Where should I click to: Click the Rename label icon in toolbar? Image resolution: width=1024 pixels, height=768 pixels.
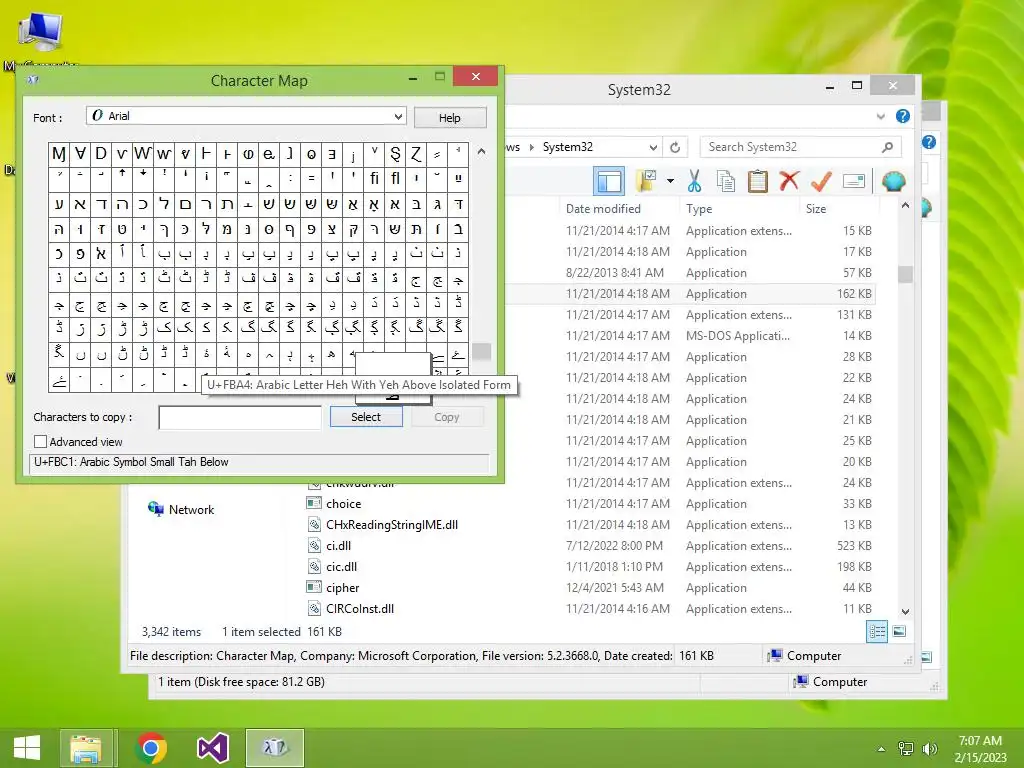pyautogui.click(x=854, y=181)
